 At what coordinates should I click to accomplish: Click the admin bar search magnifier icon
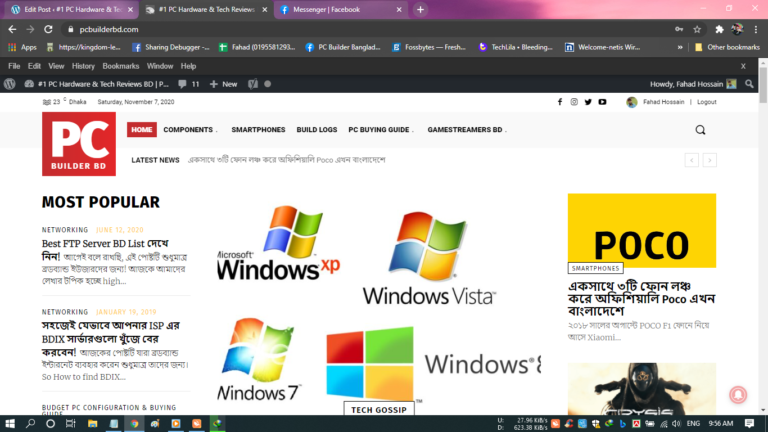coord(749,84)
